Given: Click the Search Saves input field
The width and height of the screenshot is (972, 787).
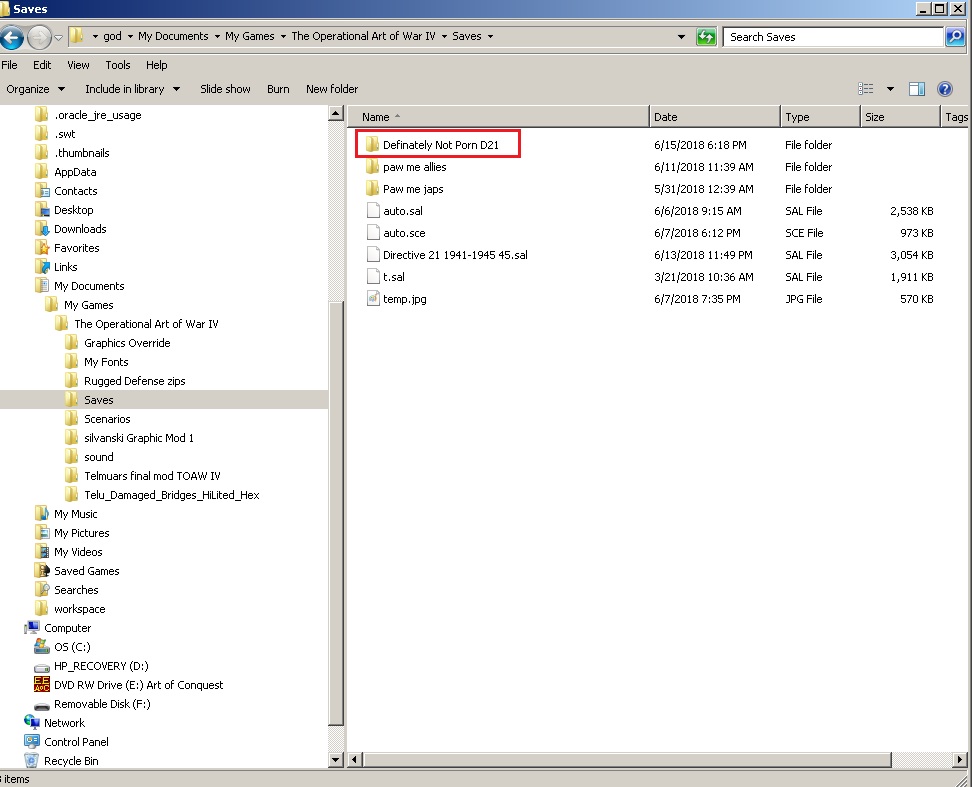Looking at the screenshot, I should [833, 37].
